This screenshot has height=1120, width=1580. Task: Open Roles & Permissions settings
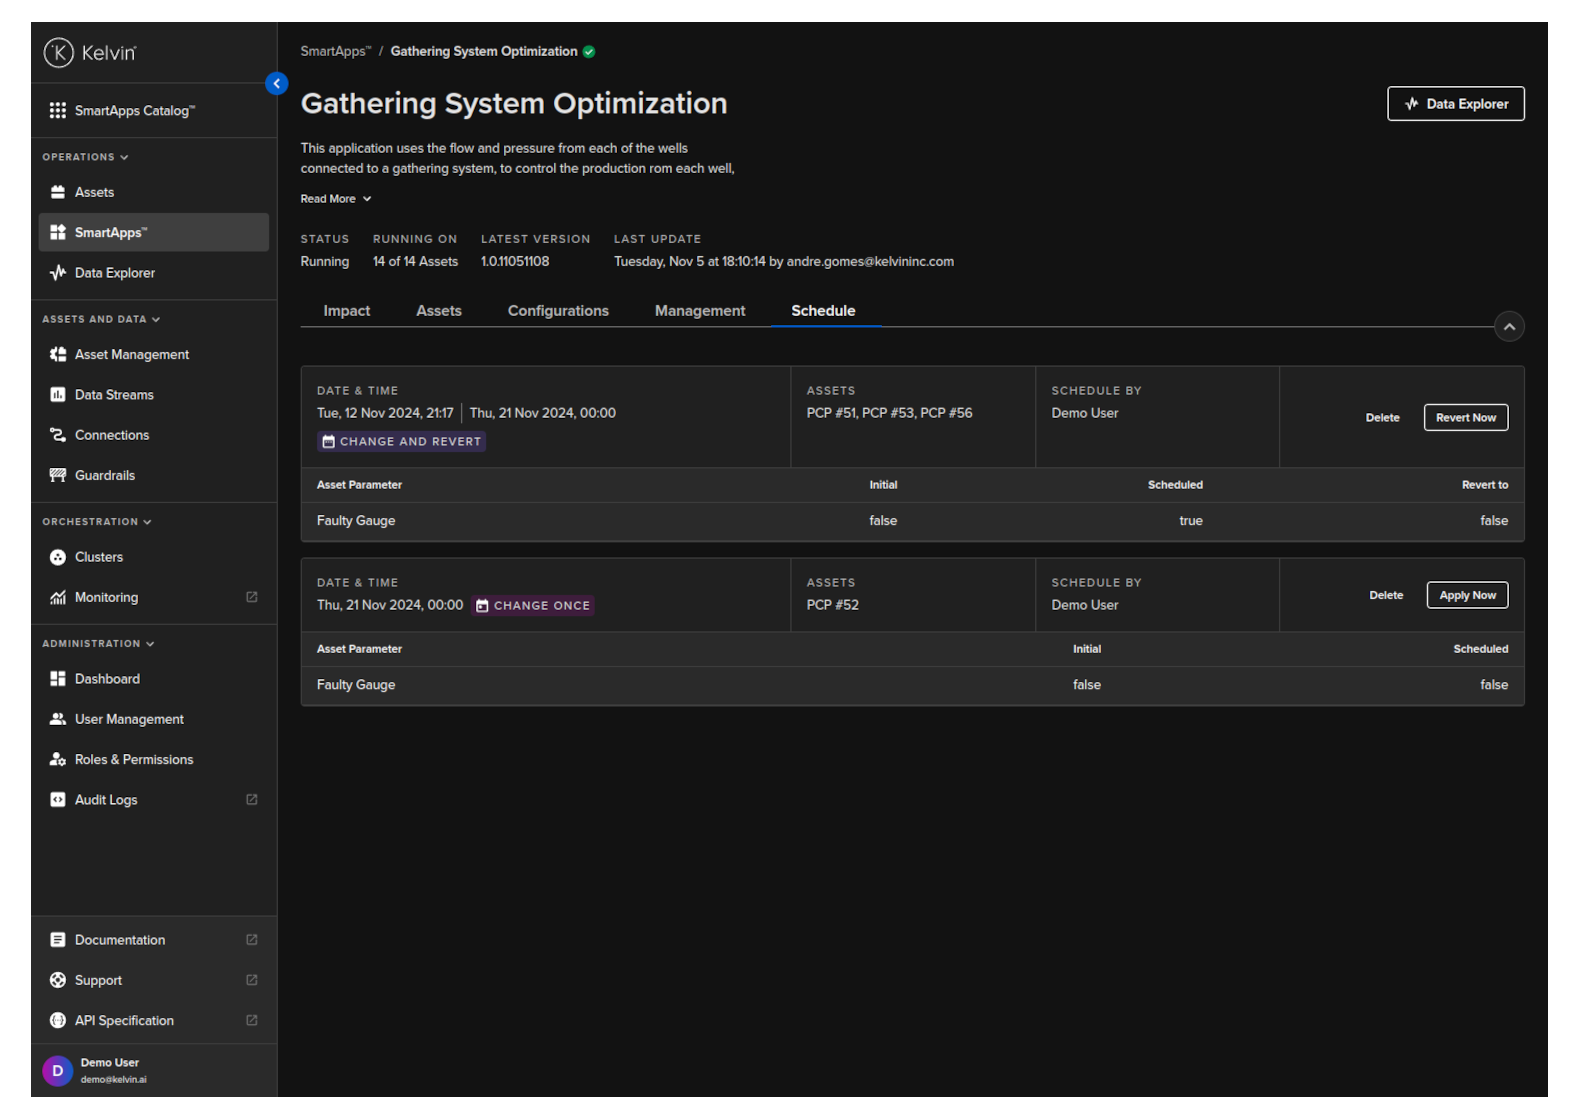133,760
